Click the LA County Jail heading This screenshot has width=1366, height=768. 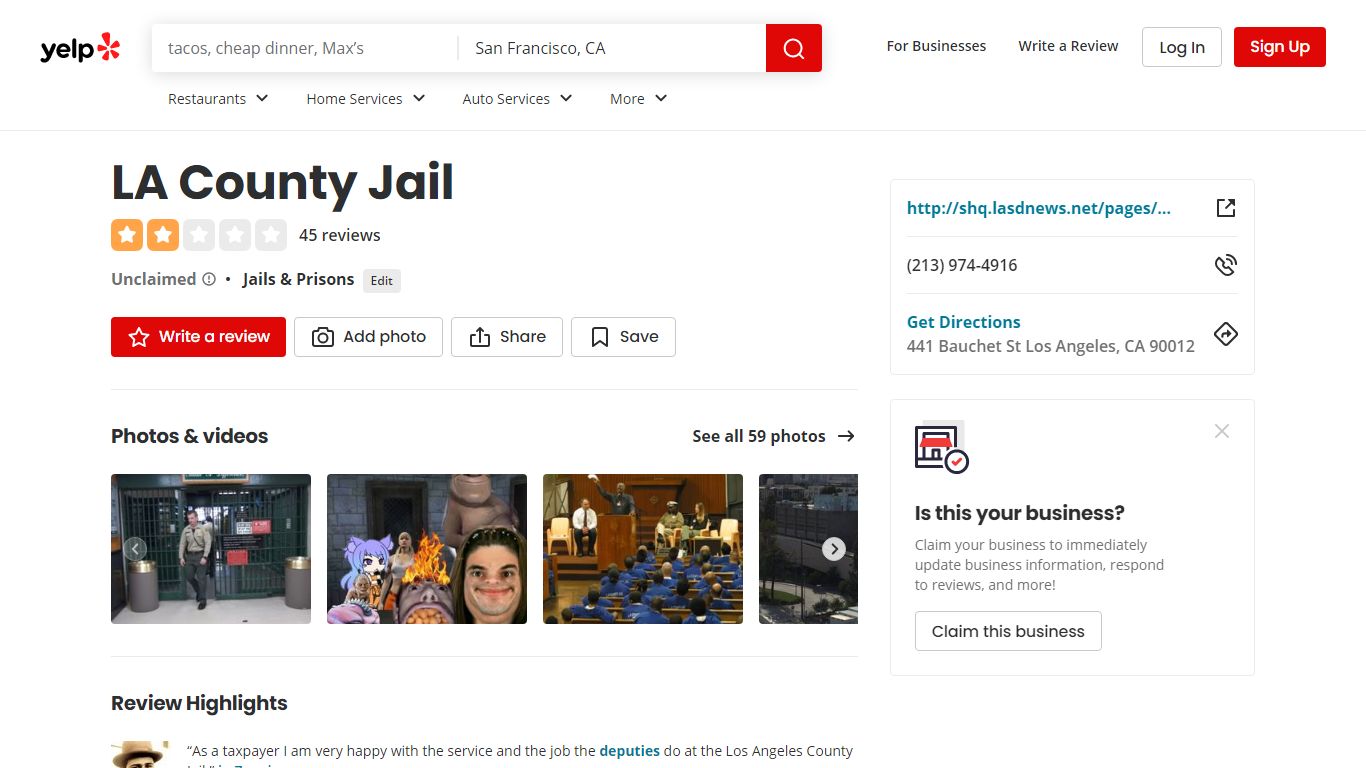coord(283,182)
